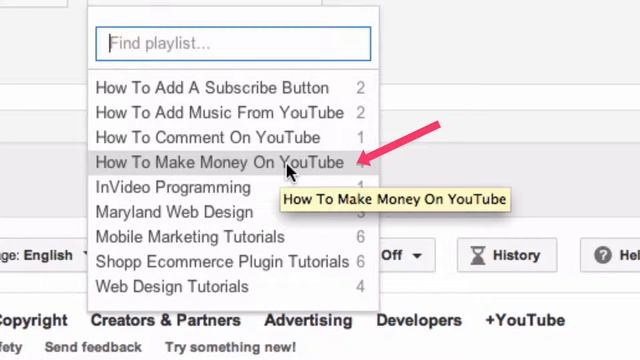Select How To Add A Subscribe Button playlist
The image size is (640, 360).
(233, 88)
